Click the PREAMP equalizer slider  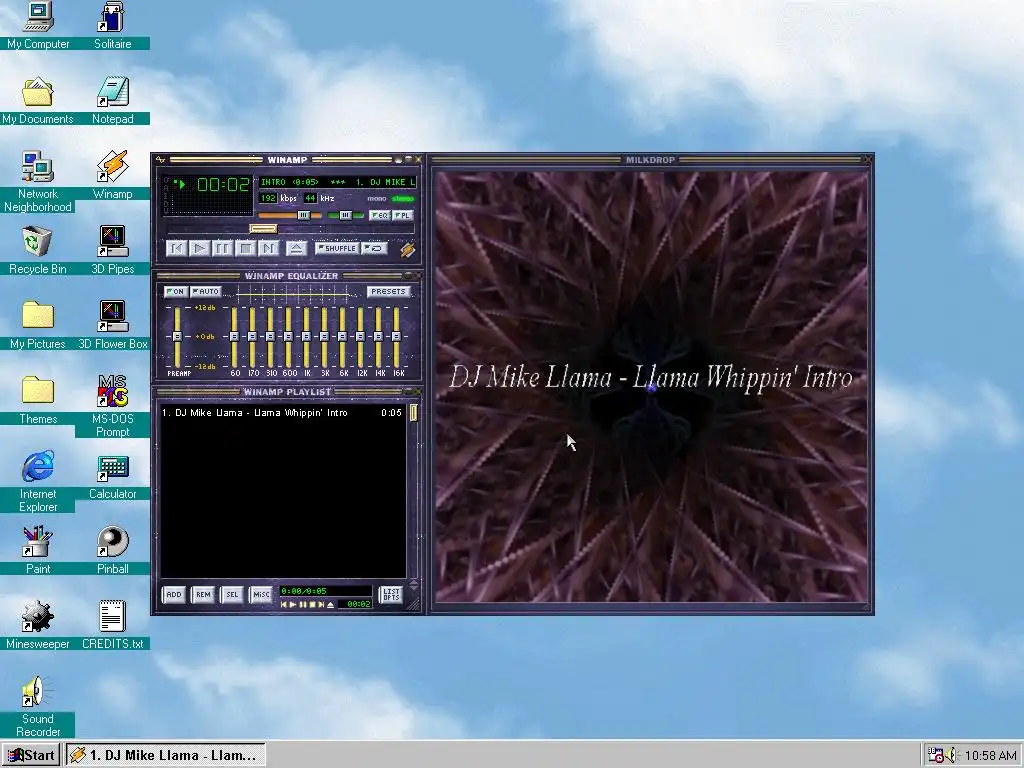(x=176, y=336)
